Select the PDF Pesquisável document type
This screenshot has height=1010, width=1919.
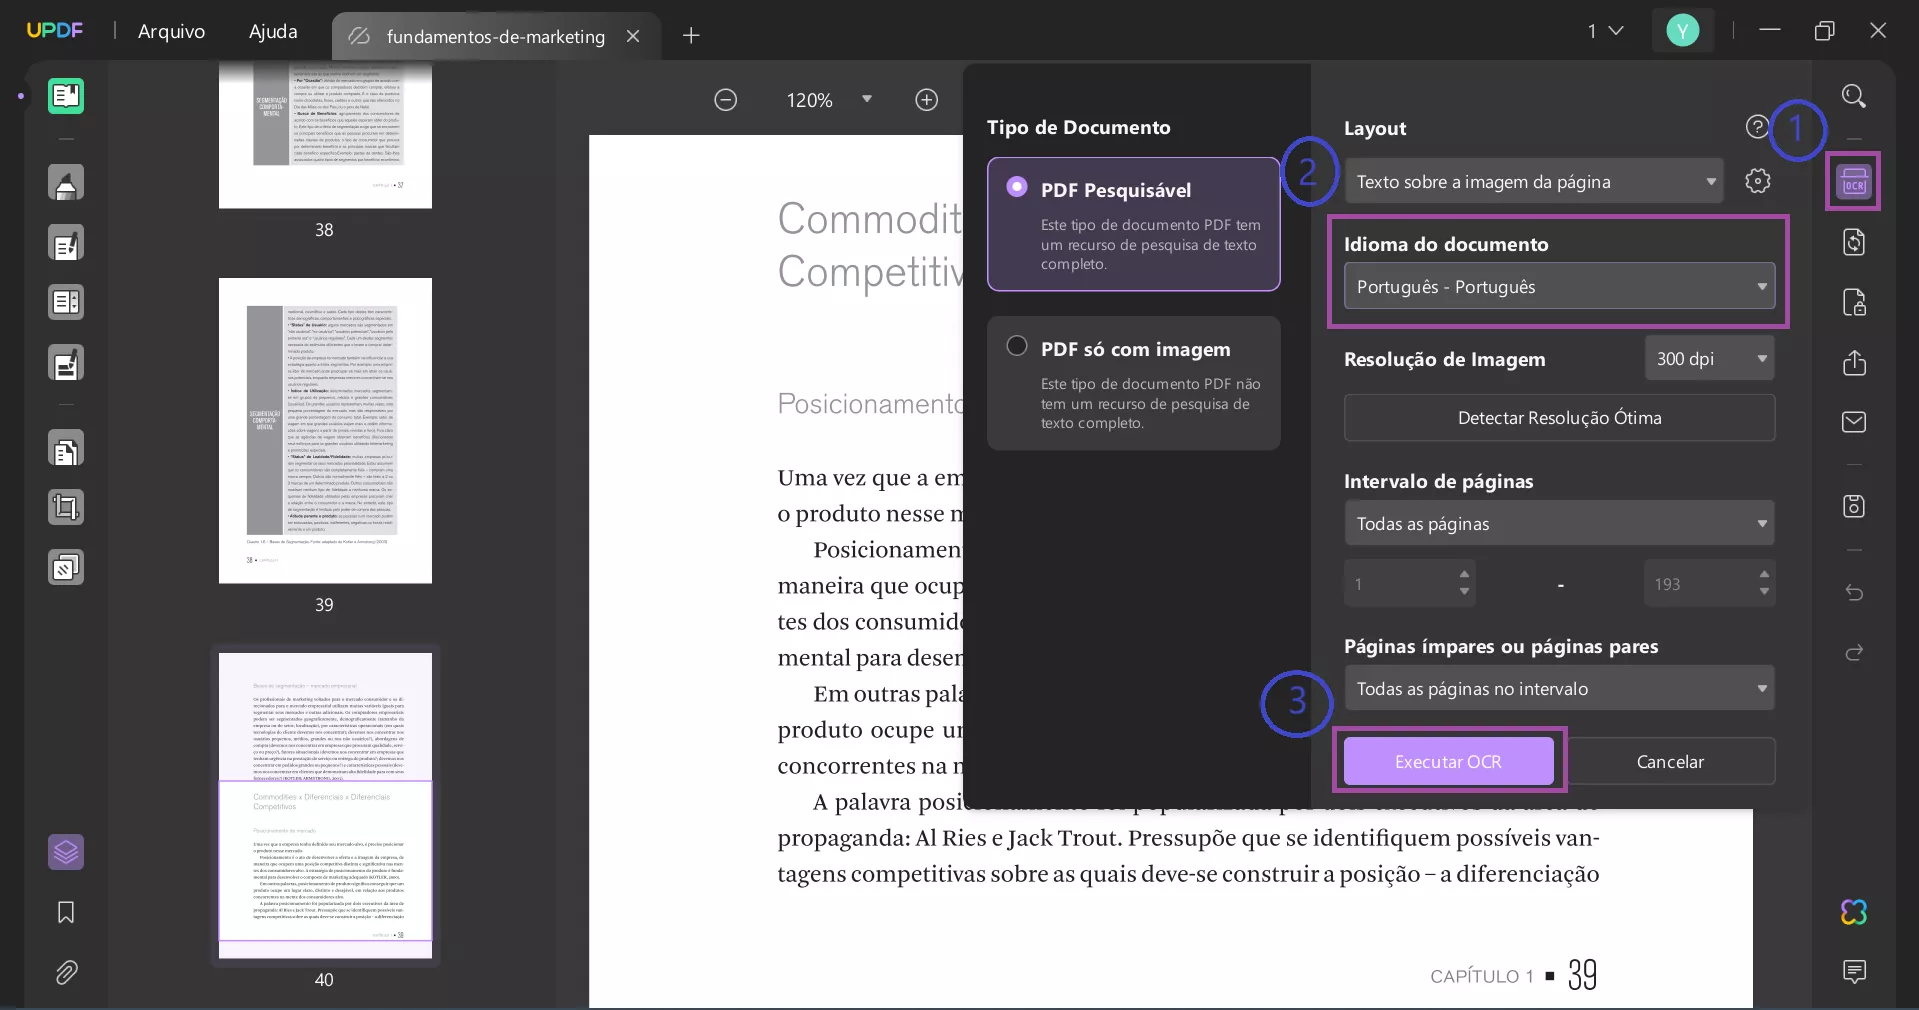pyautogui.click(x=1133, y=224)
